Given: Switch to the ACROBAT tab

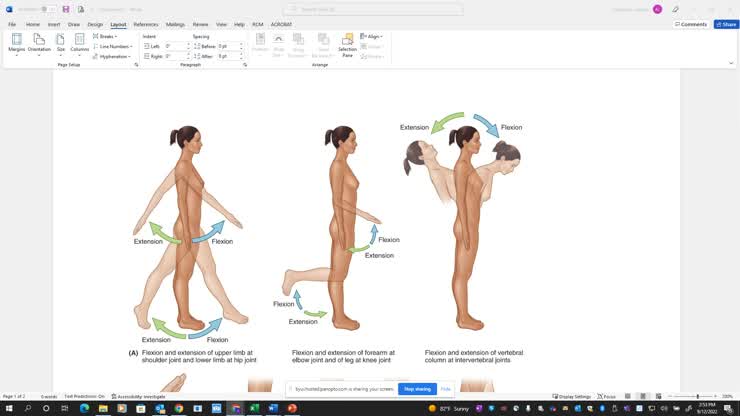Looking at the screenshot, I should click(x=281, y=24).
